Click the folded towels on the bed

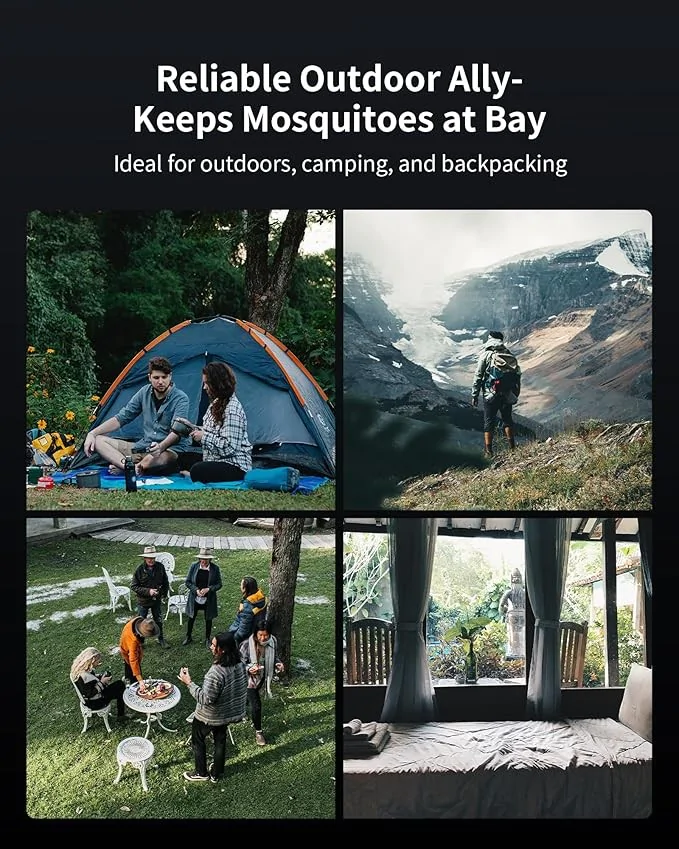point(366,737)
